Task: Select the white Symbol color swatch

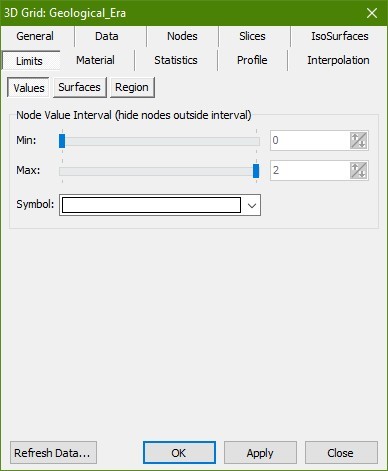Action: (x=151, y=205)
